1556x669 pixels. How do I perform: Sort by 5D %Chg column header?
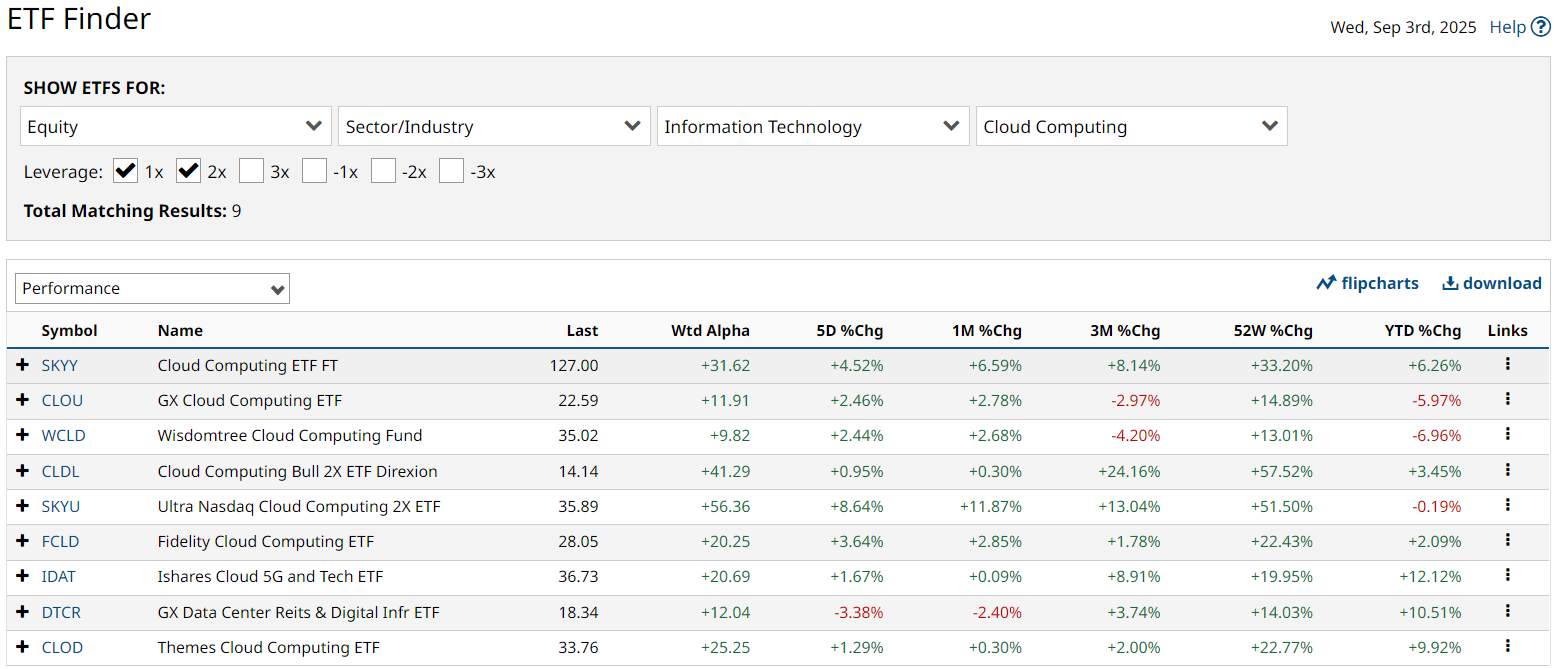(x=850, y=330)
